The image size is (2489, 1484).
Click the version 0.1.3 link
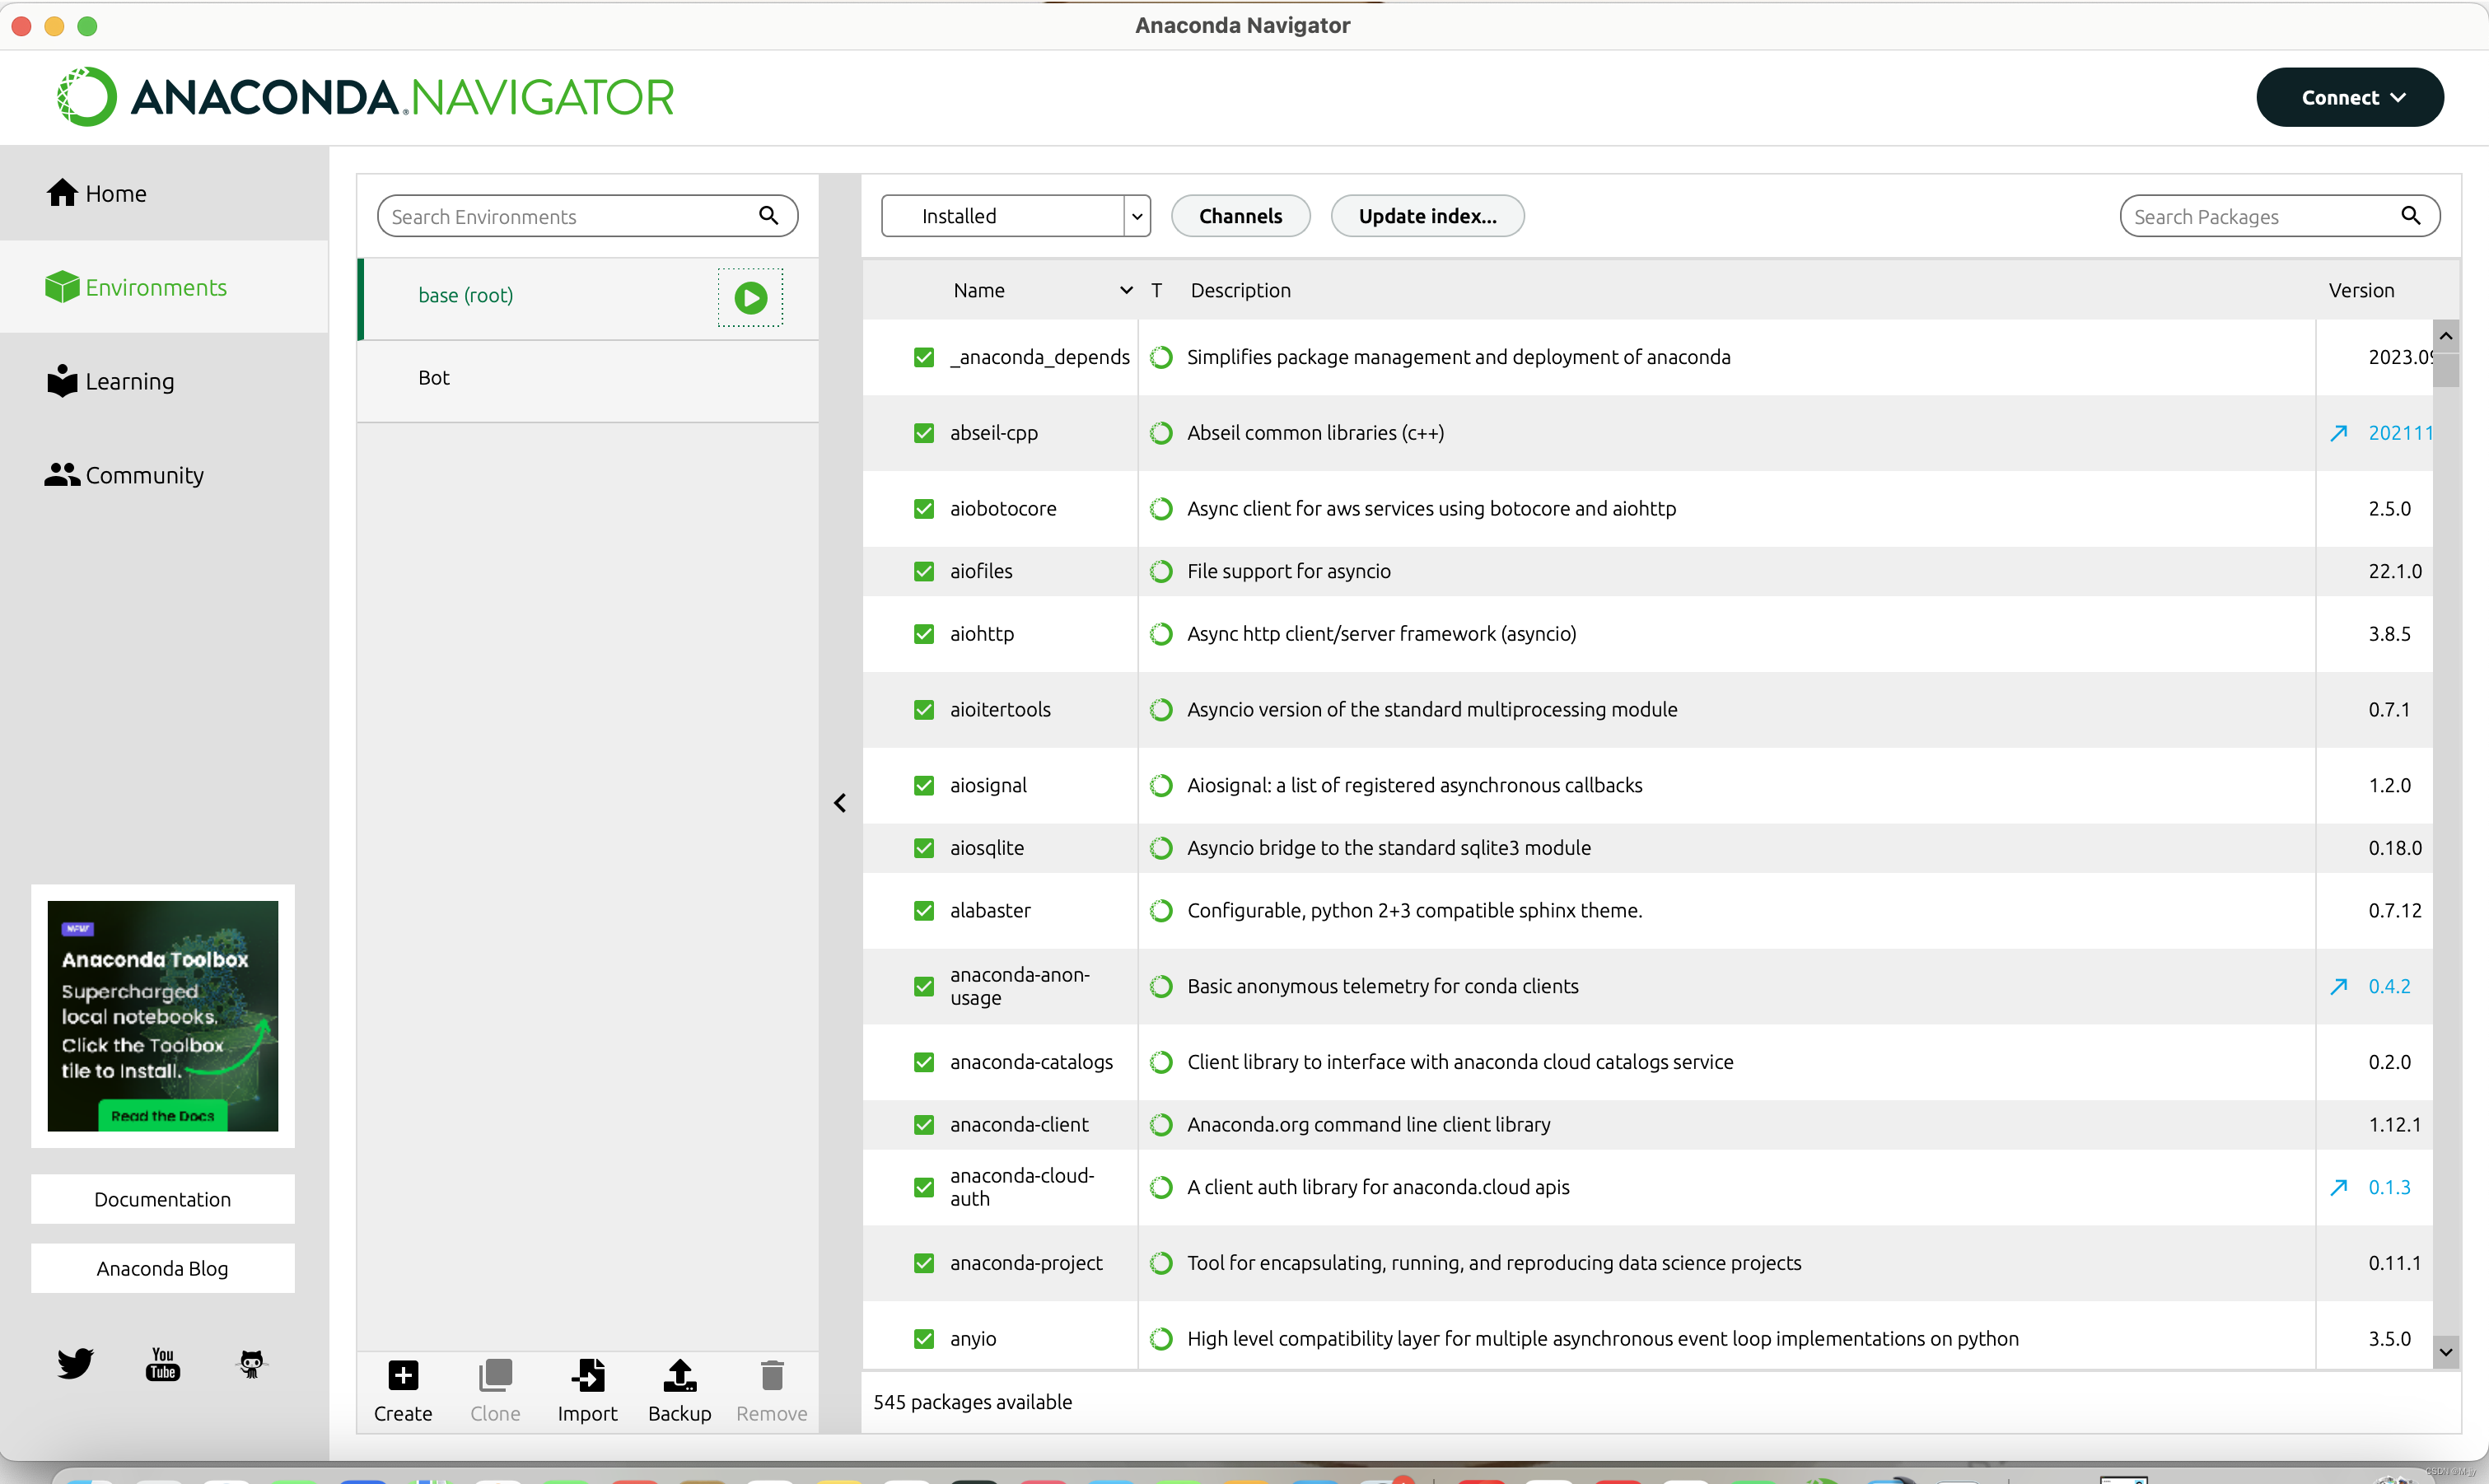click(x=2389, y=1187)
